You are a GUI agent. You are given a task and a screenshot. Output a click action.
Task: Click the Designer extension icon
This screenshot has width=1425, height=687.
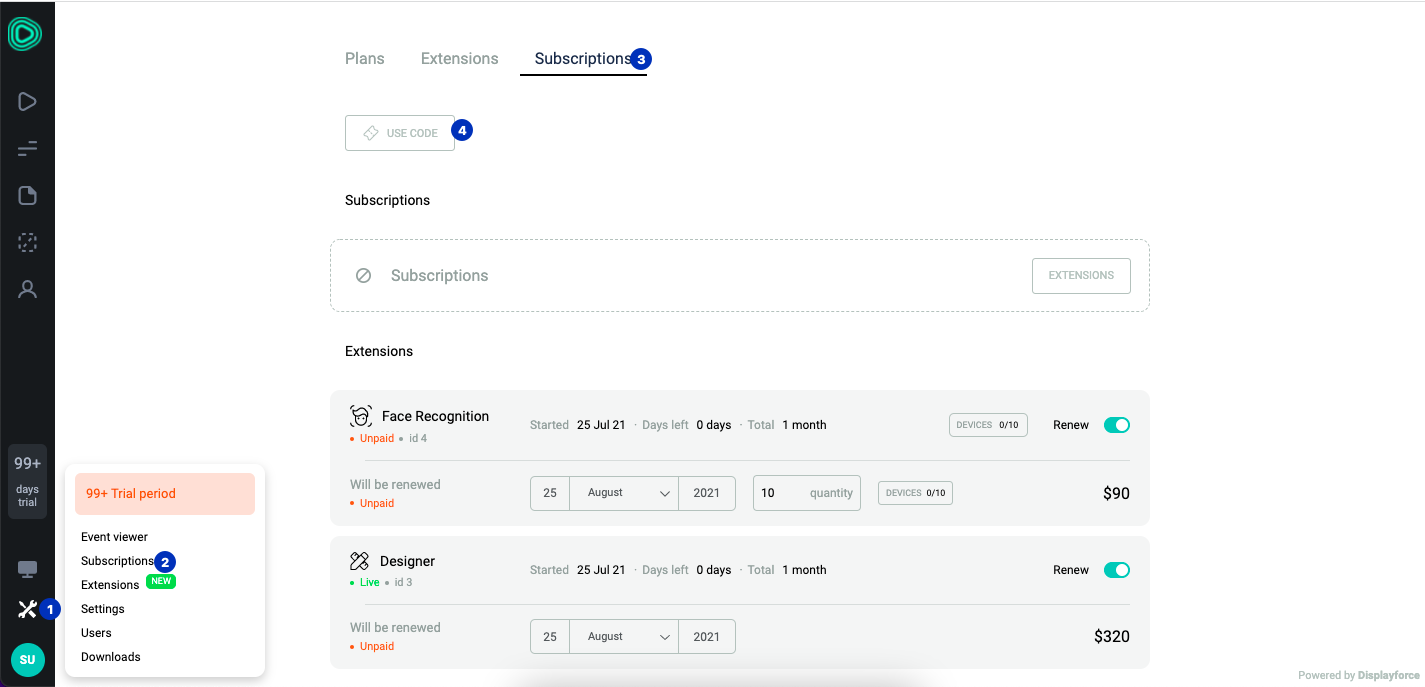(x=360, y=561)
